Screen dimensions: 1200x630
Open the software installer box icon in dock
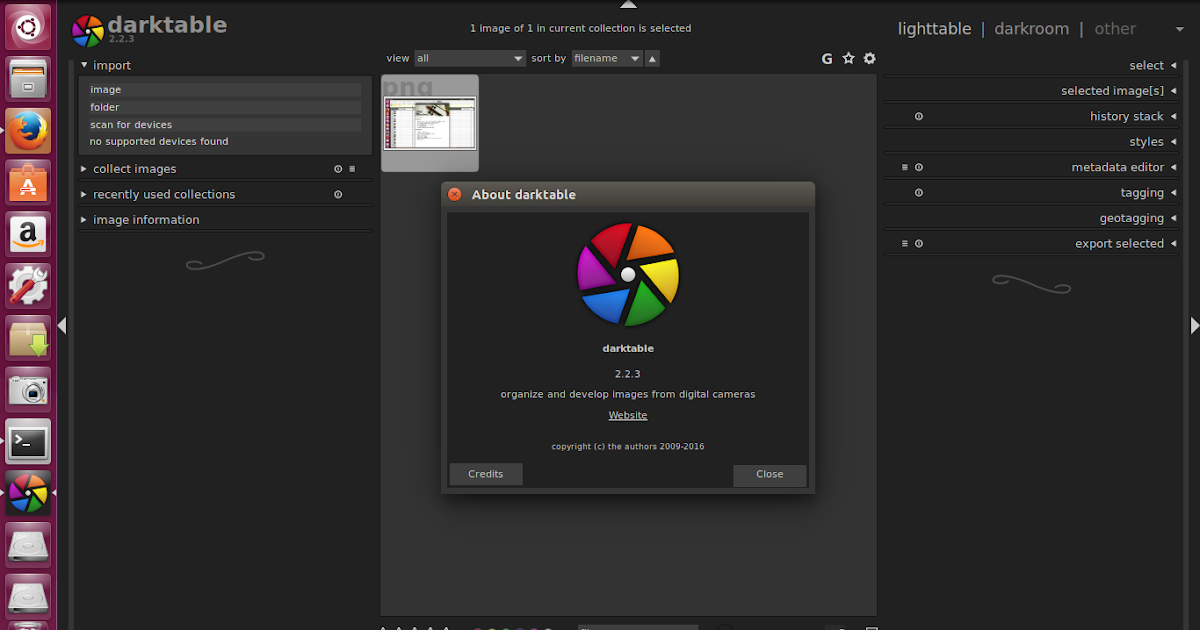coord(28,338)
